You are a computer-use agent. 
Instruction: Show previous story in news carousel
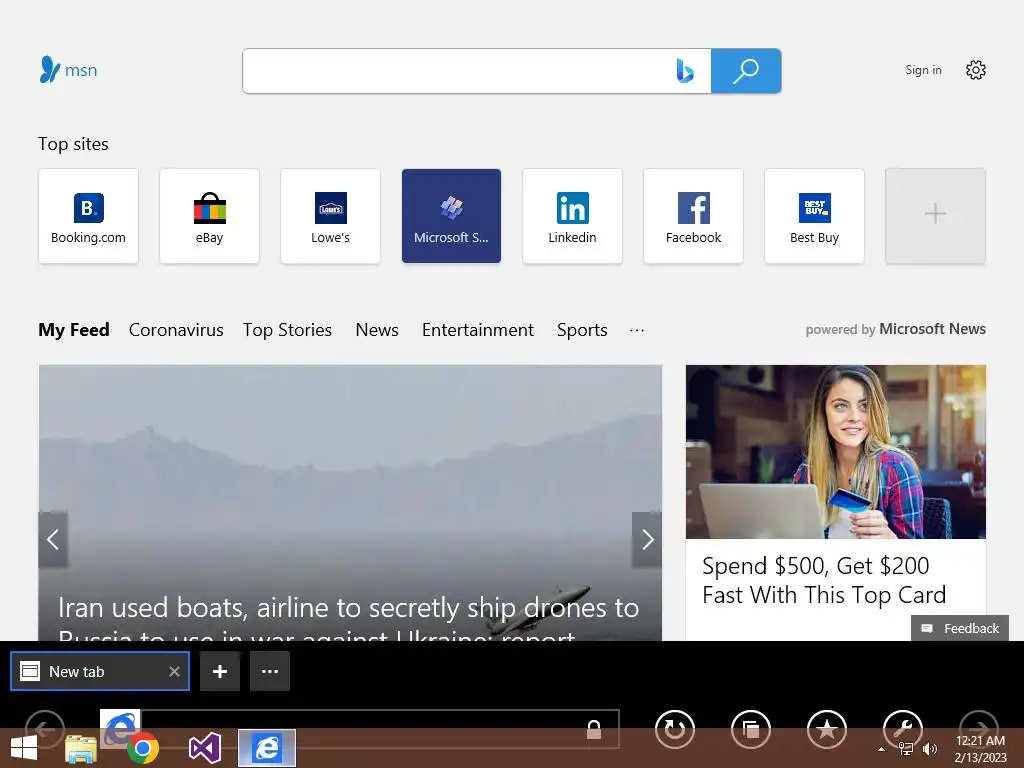53,539
